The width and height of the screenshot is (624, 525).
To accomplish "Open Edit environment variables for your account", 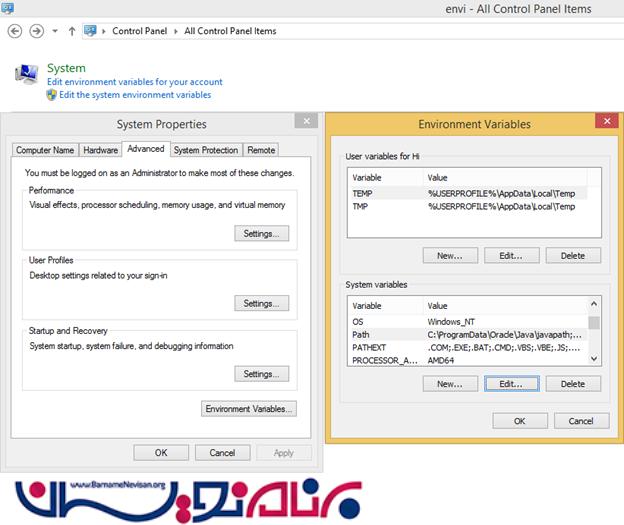I will (x=135, y=82).
